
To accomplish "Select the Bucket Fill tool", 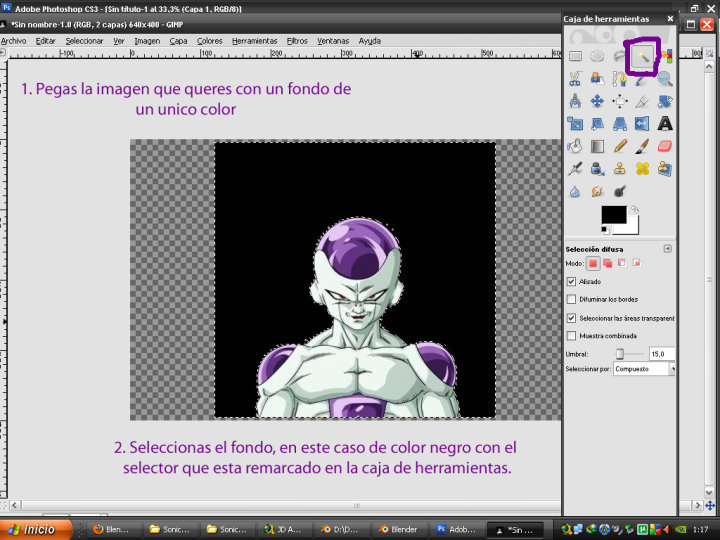I will point(575,146).
